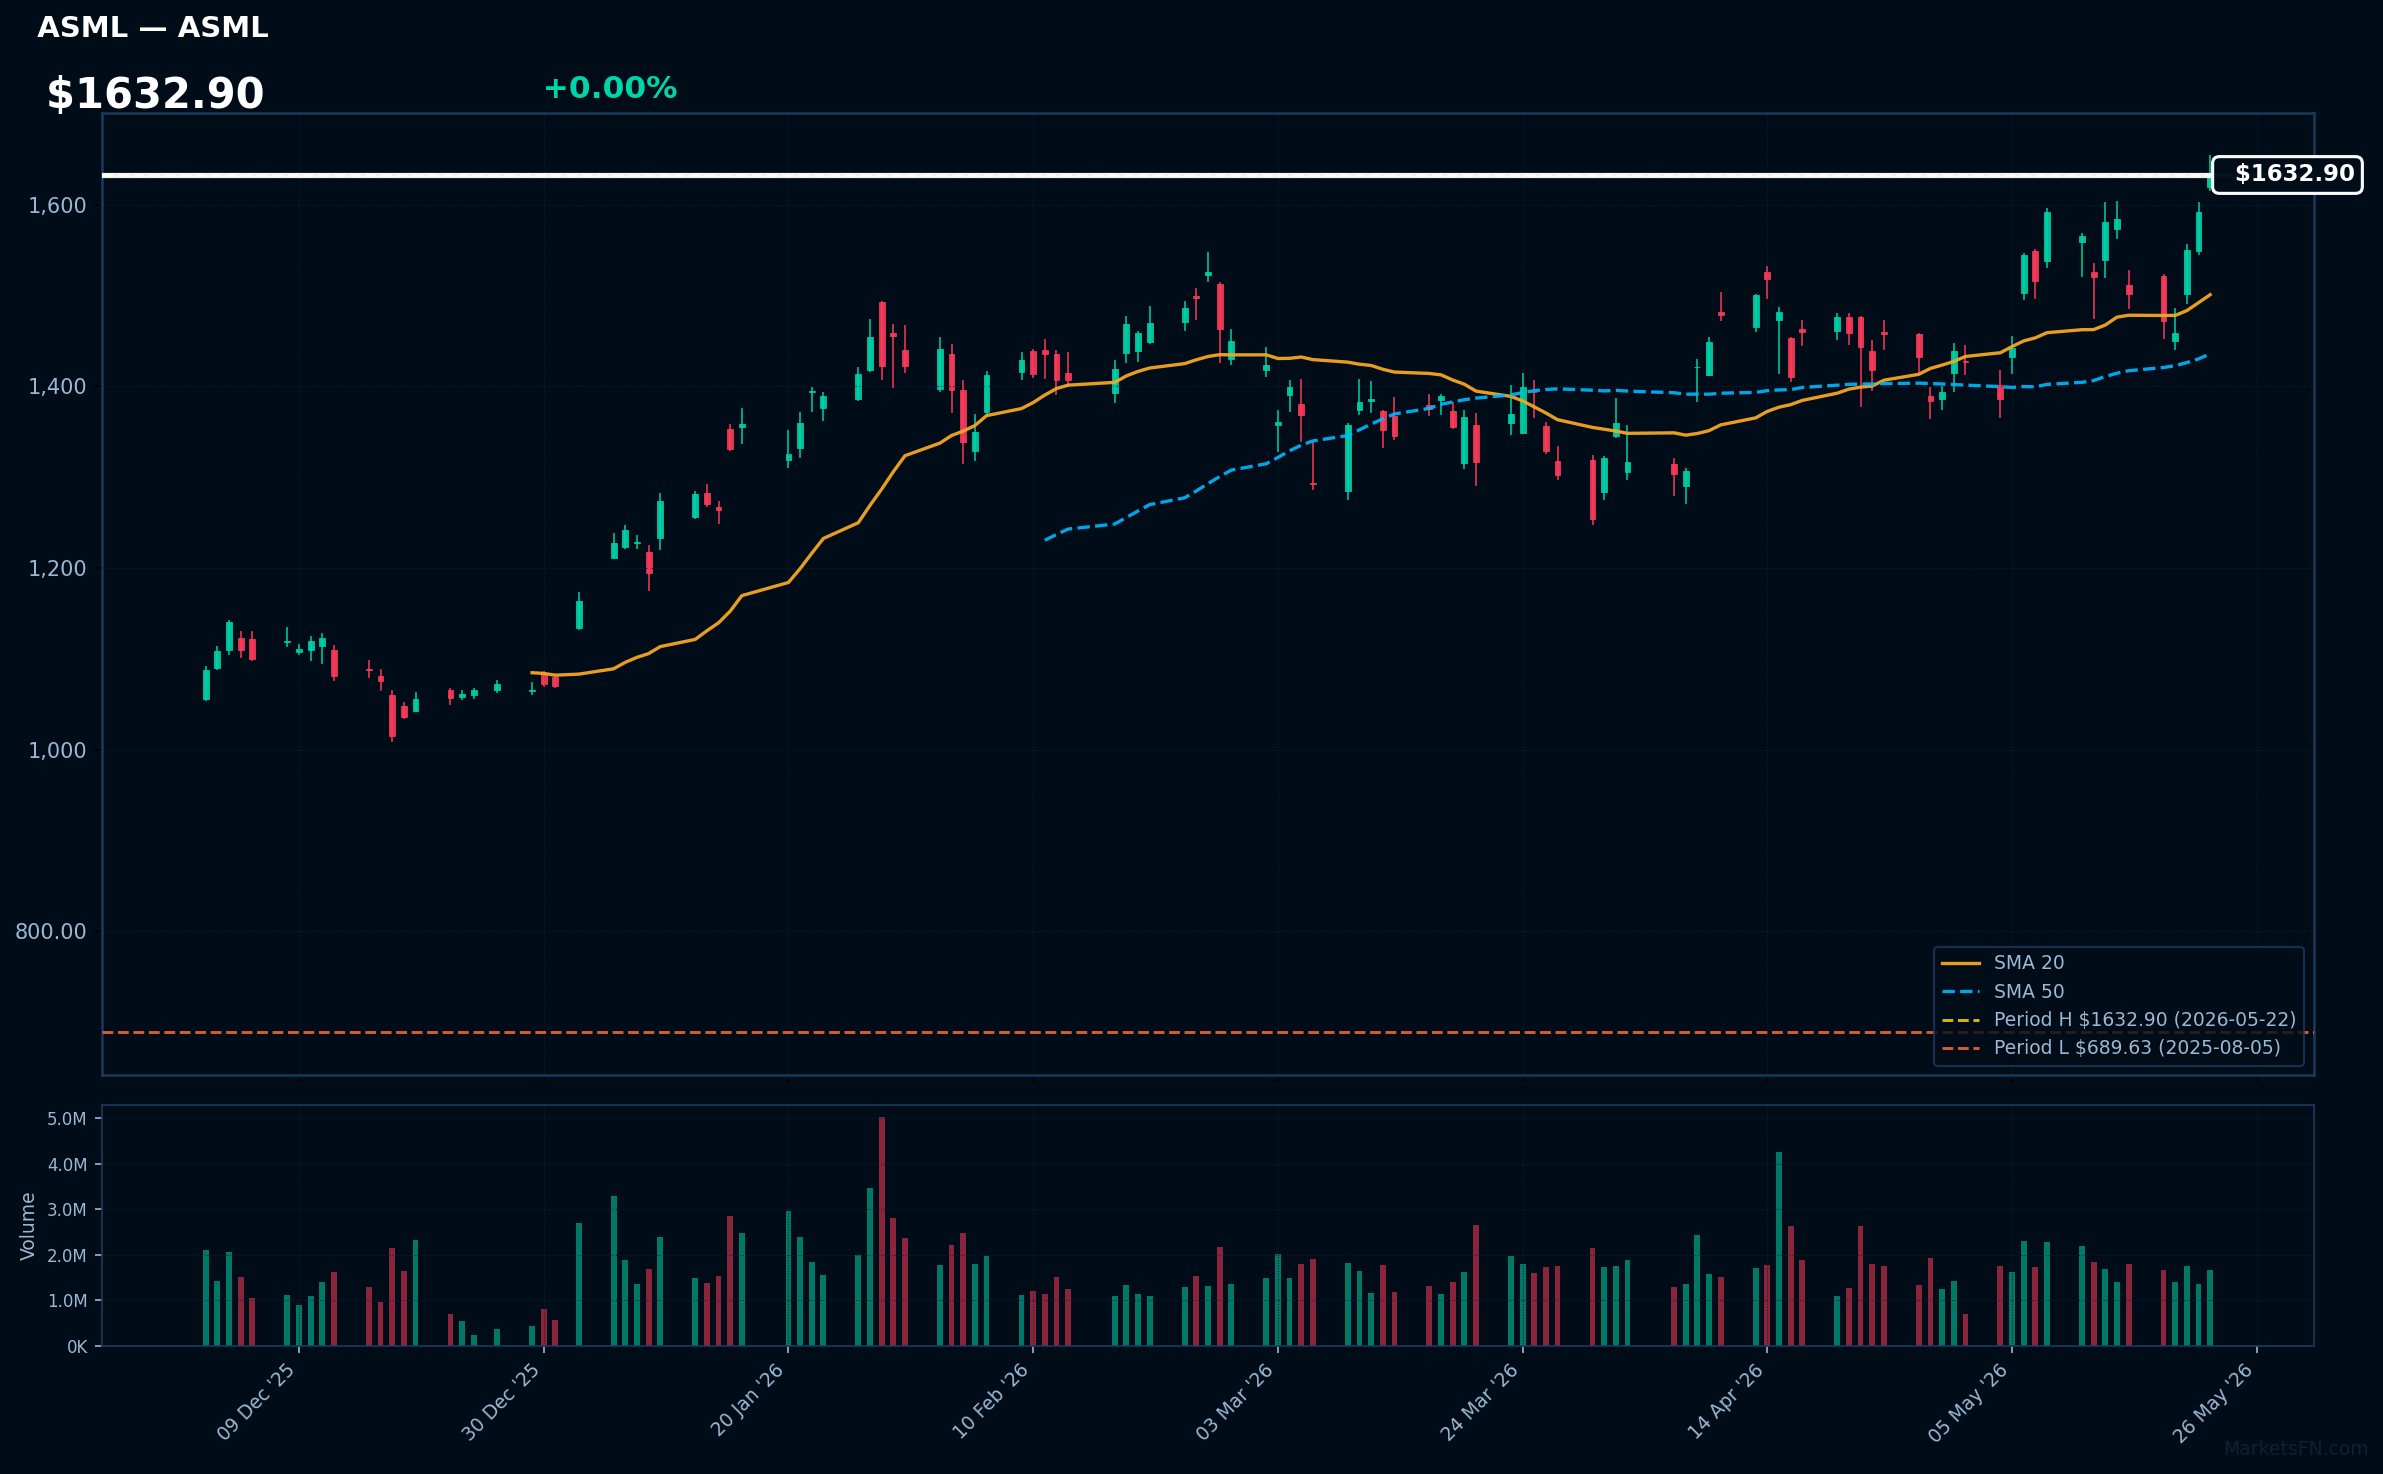Click the 24 Mar '26 date label

pos(1479,1401)
